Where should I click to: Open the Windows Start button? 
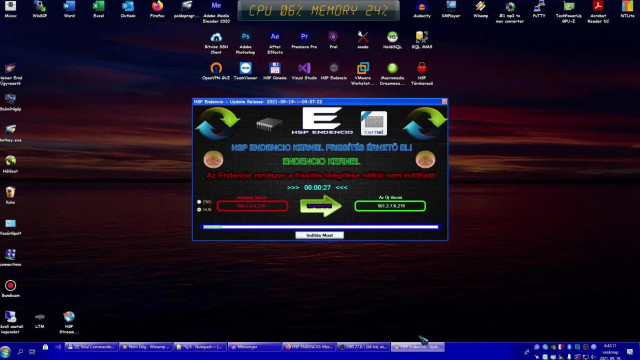click(x=5, y=351)
